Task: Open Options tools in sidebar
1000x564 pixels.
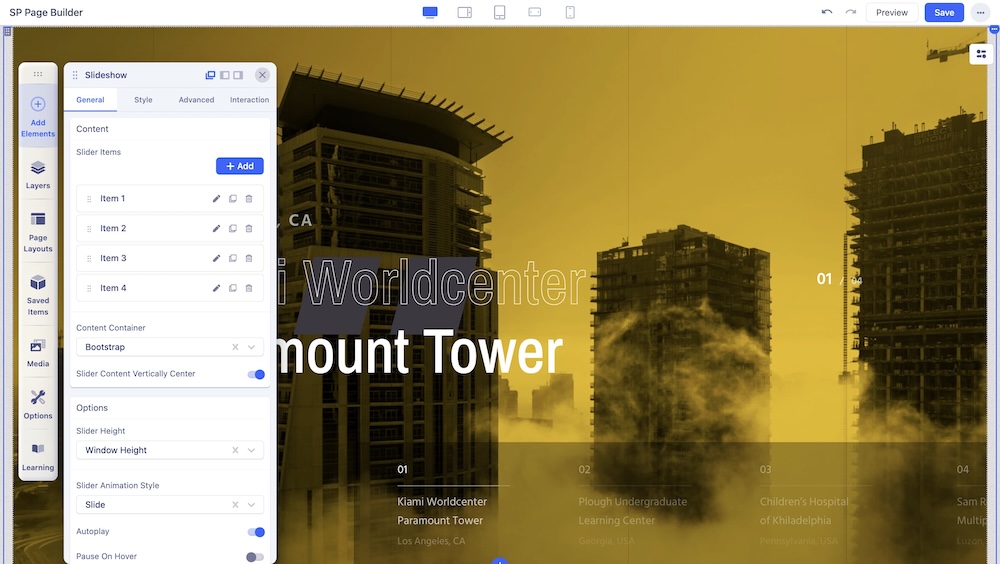Action: point(38,405)
